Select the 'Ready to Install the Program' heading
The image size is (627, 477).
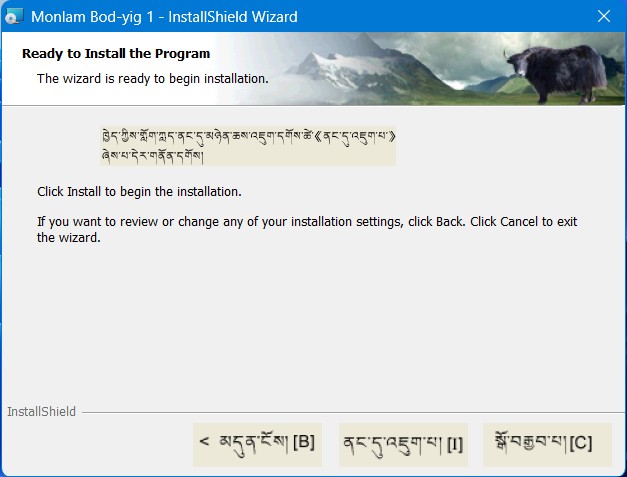click(x=116, y=54)
